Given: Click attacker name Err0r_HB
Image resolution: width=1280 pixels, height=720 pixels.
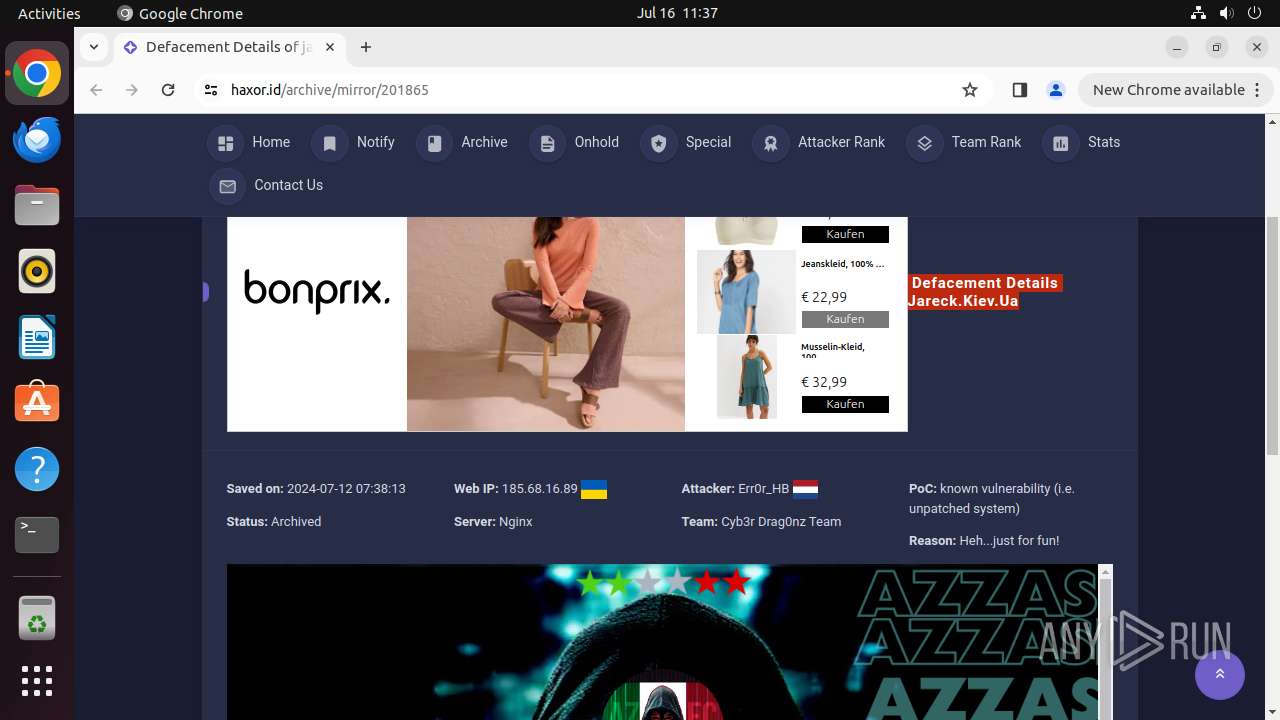Looking at the screenshot, I should click(x=763, y=489).
